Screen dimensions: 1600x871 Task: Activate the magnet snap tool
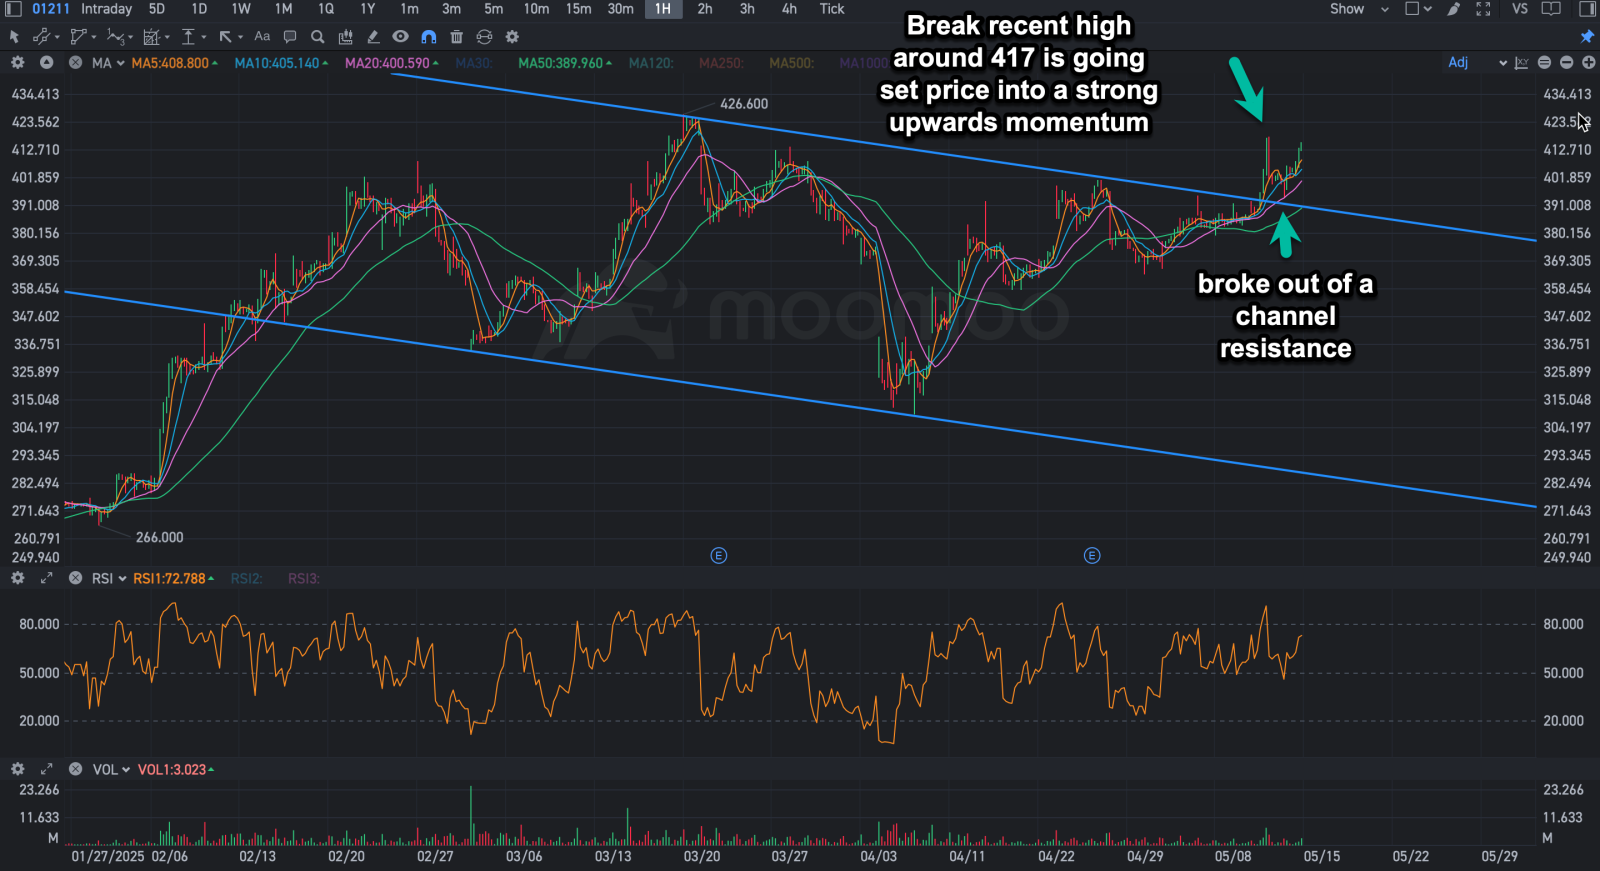click(429, 36)
